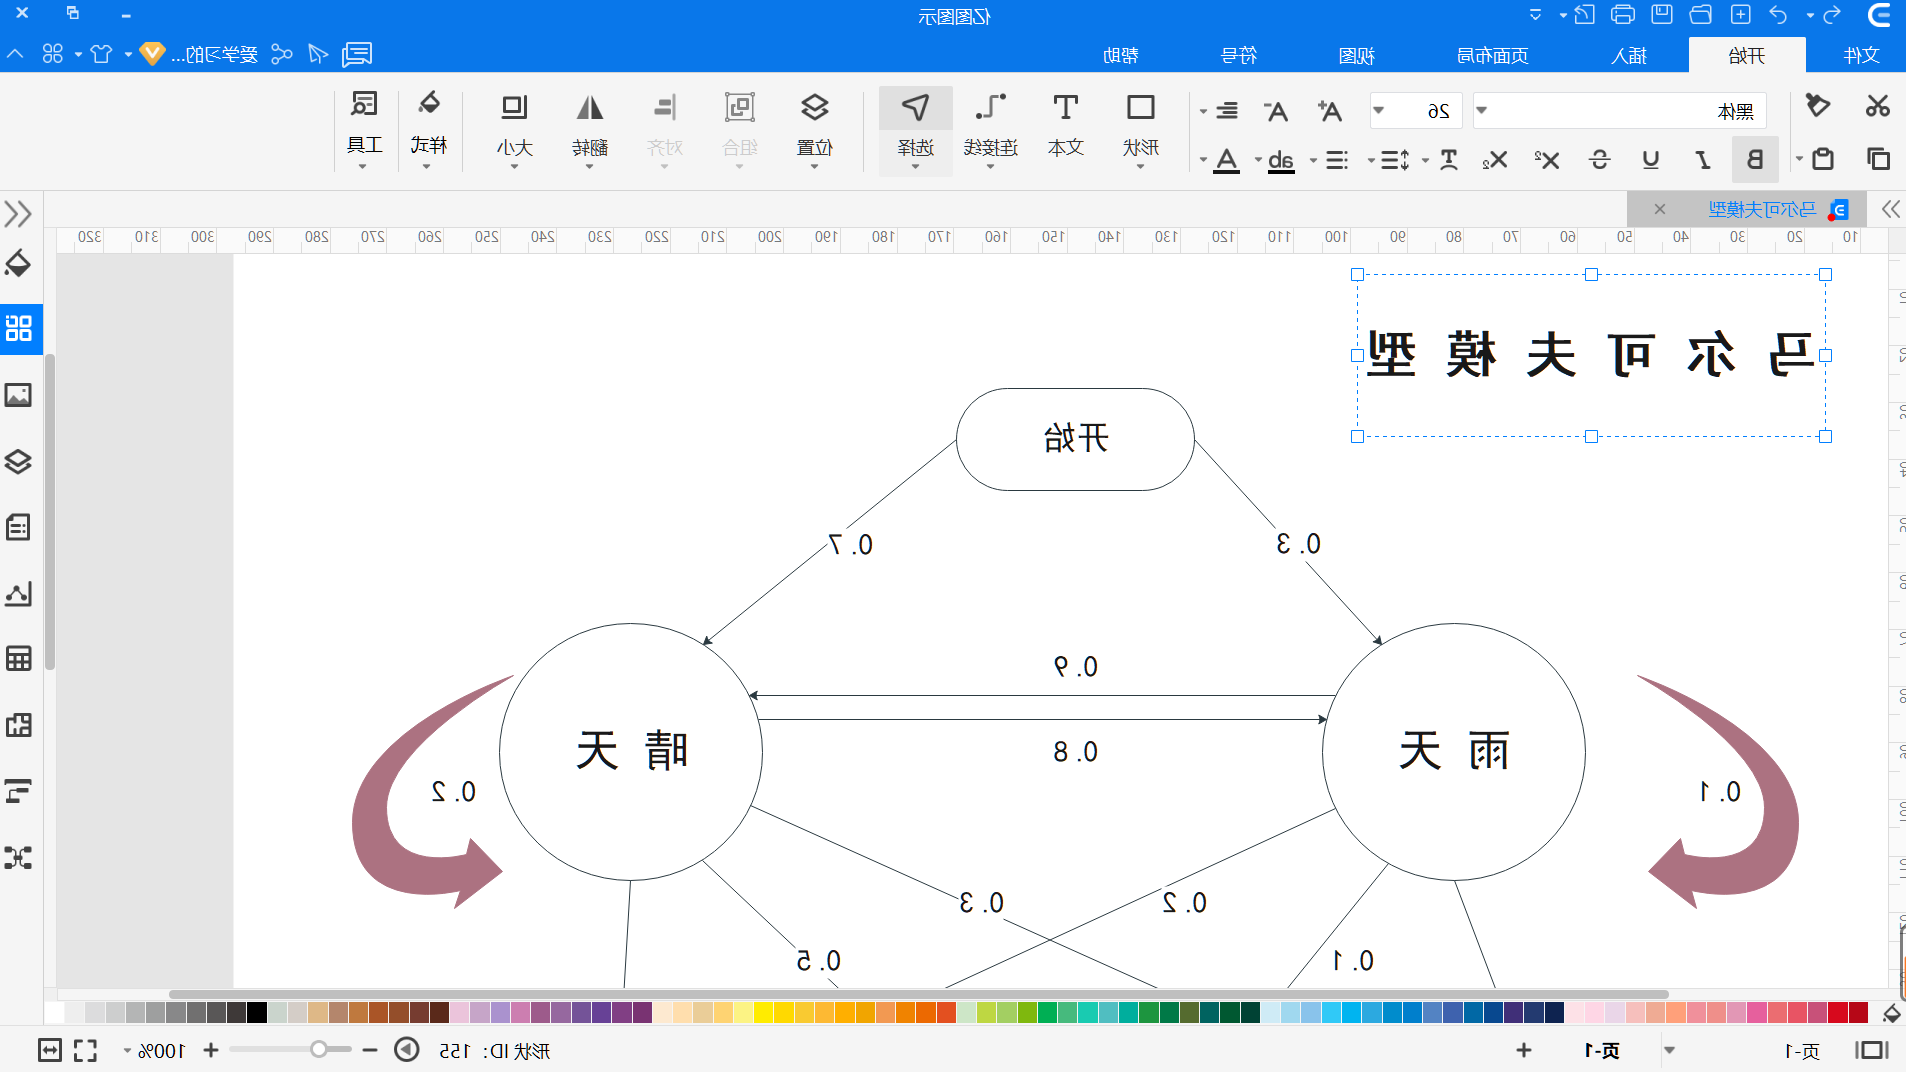Screen dimensions: 1906x1072
Task: Toggle Strikethrough formatting
Action: (1599, 159)
